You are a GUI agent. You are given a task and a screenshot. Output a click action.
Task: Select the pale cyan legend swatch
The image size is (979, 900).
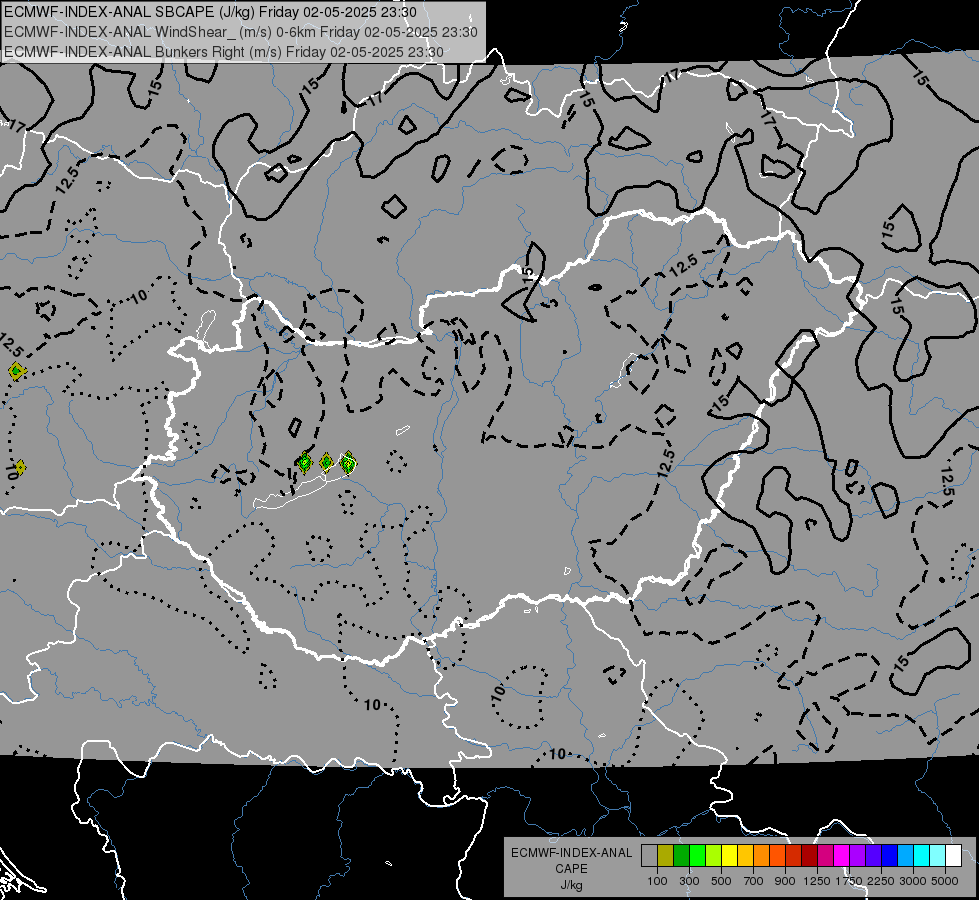tap(938, 856)
